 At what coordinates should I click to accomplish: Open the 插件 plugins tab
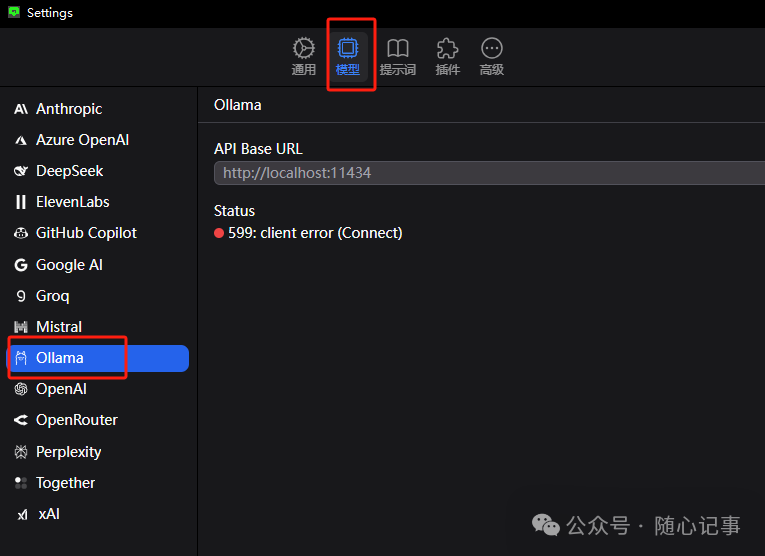pyautogui.click(x=447, y=57)
